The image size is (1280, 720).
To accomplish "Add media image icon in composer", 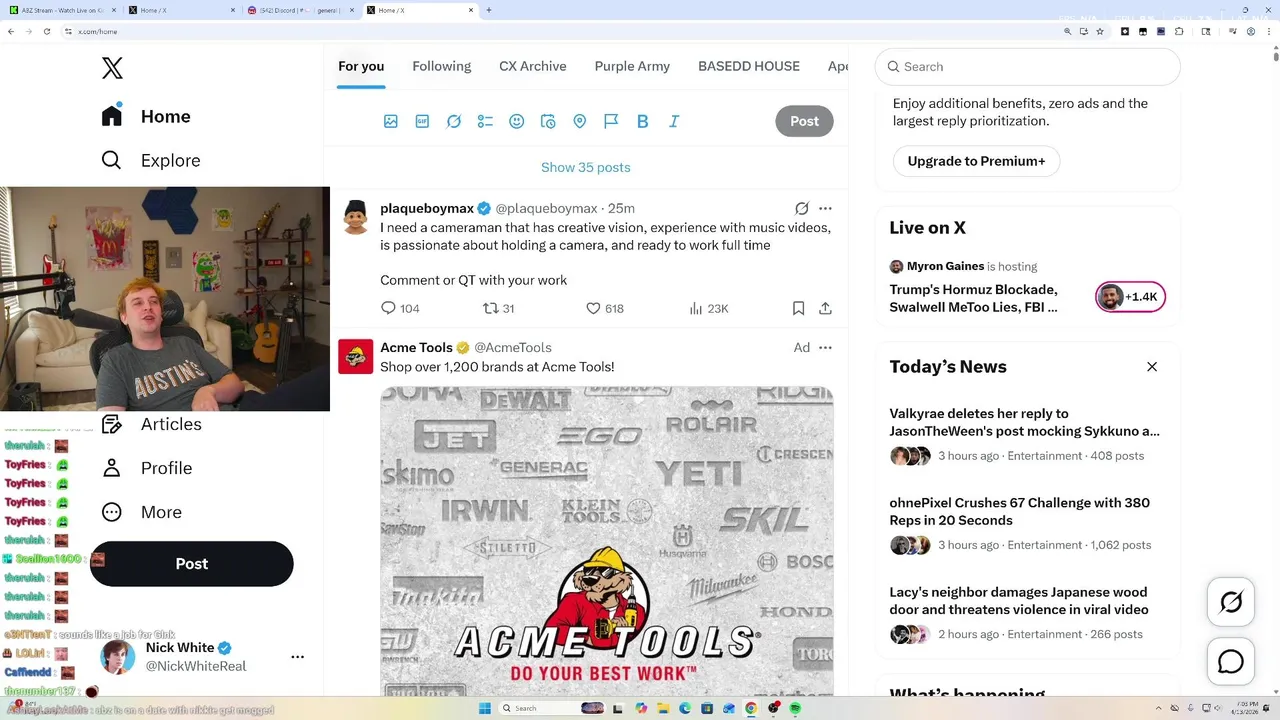I will pyautogui.click(x=391, y=121).
